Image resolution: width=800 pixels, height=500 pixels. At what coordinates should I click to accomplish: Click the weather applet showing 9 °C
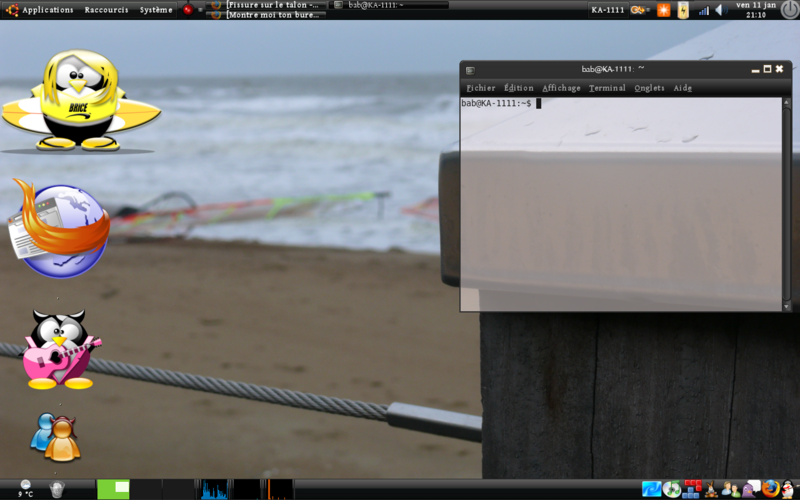pyautogui.click(x=25, y=489)
